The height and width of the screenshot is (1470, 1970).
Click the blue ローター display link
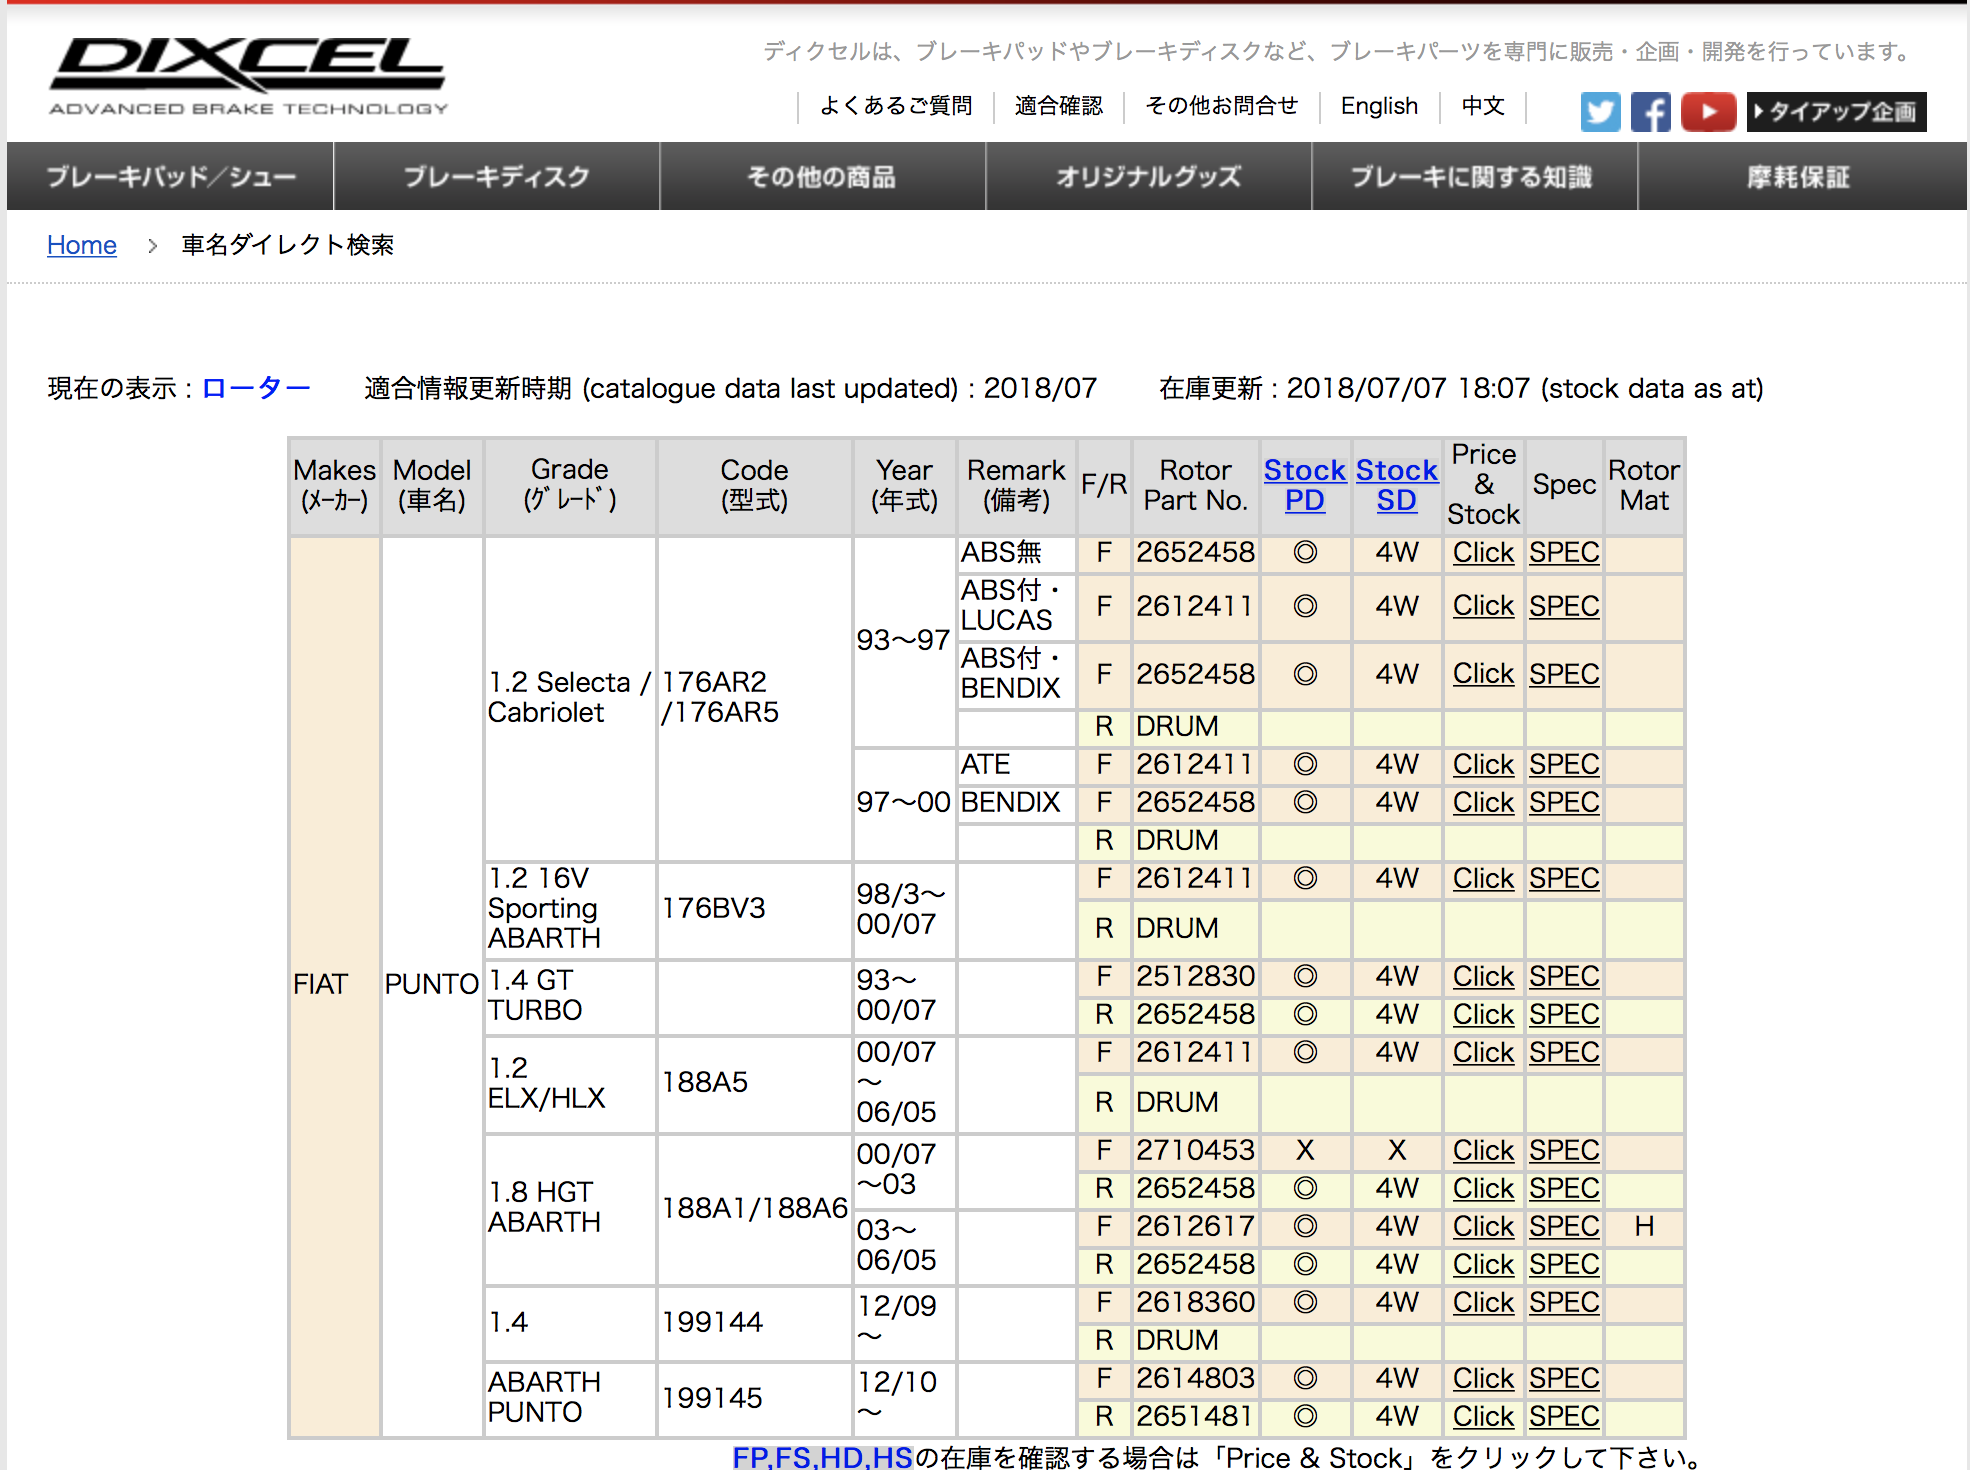tap(256, 388)
